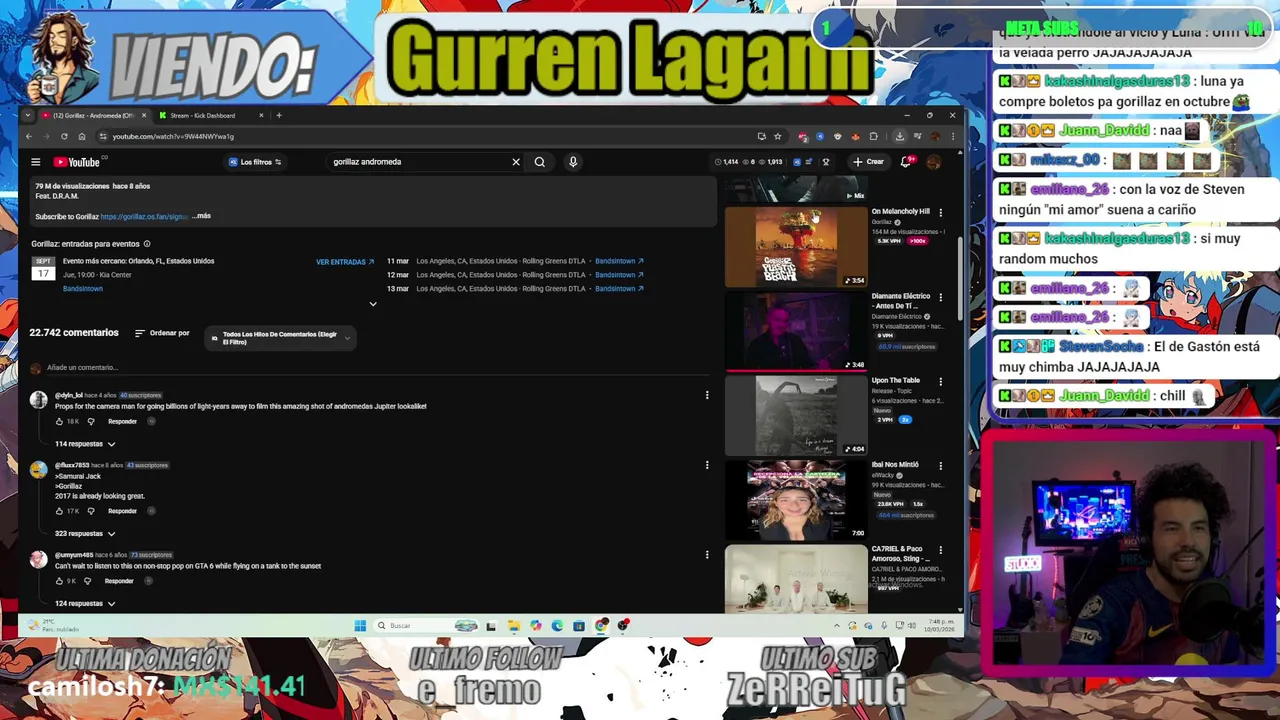
Task: Like the comment by @fluxx7853
Action: (59, 511)
